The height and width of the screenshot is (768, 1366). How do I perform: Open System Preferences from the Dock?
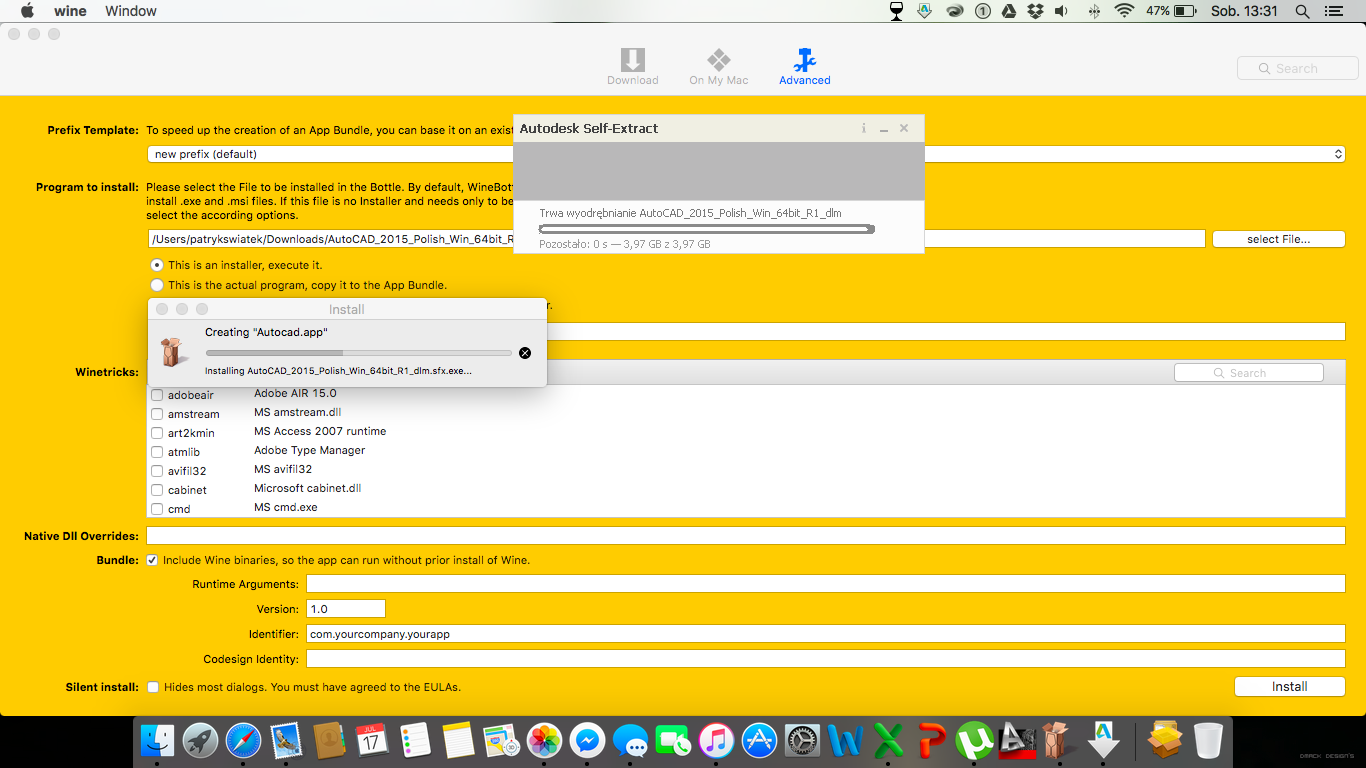(x=802, y=740)
